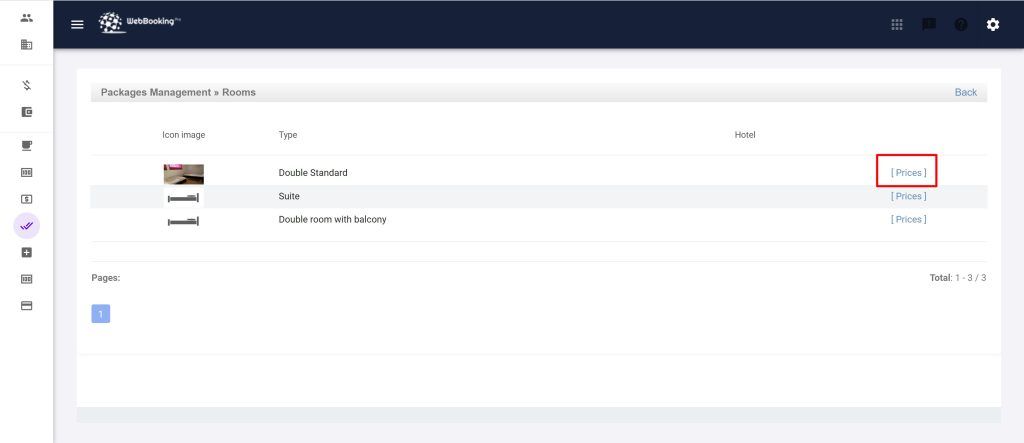The height and width of the screenshot is (443, 1024).
Task: Click the Back link
Action: 965,92
